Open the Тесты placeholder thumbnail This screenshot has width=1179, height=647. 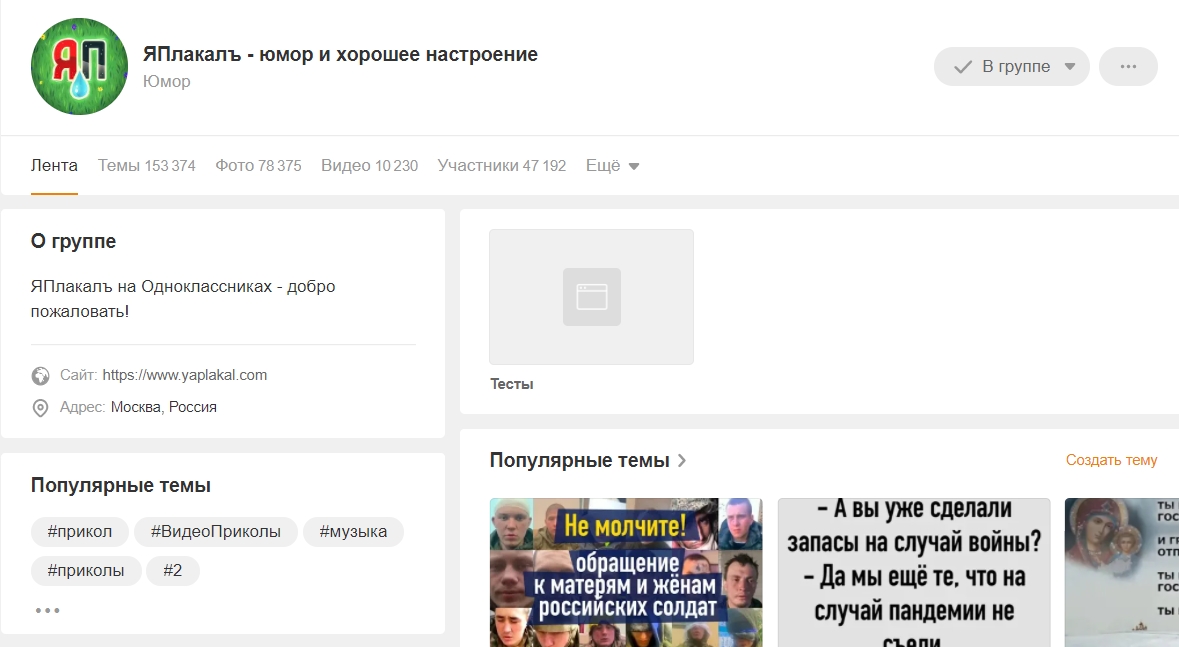click(x=592, y=297)
